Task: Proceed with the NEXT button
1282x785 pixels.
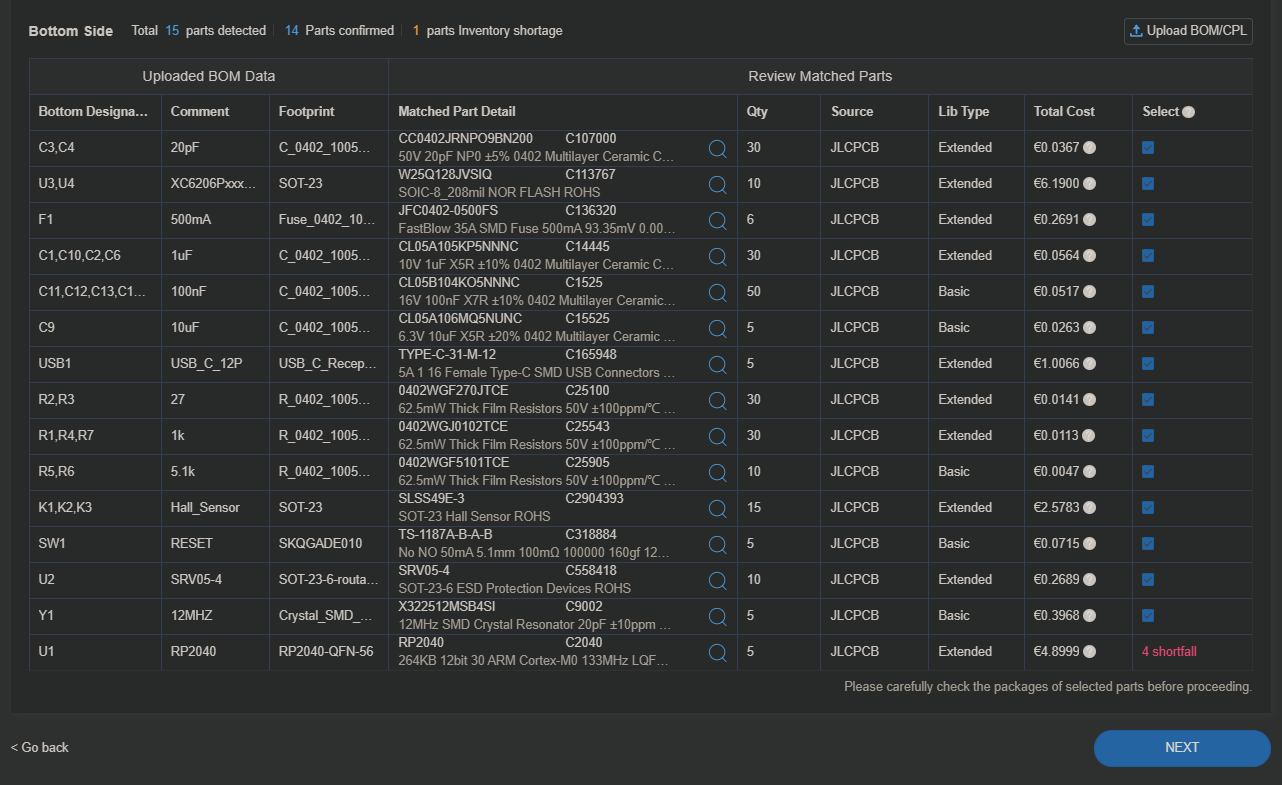Action: (x=1182, y=748)
